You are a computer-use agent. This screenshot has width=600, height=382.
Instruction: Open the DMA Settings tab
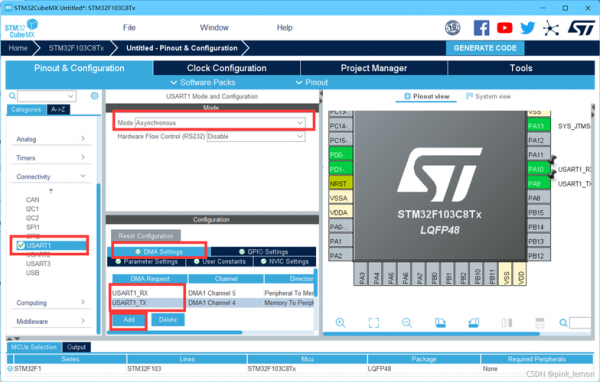(159, 251)
